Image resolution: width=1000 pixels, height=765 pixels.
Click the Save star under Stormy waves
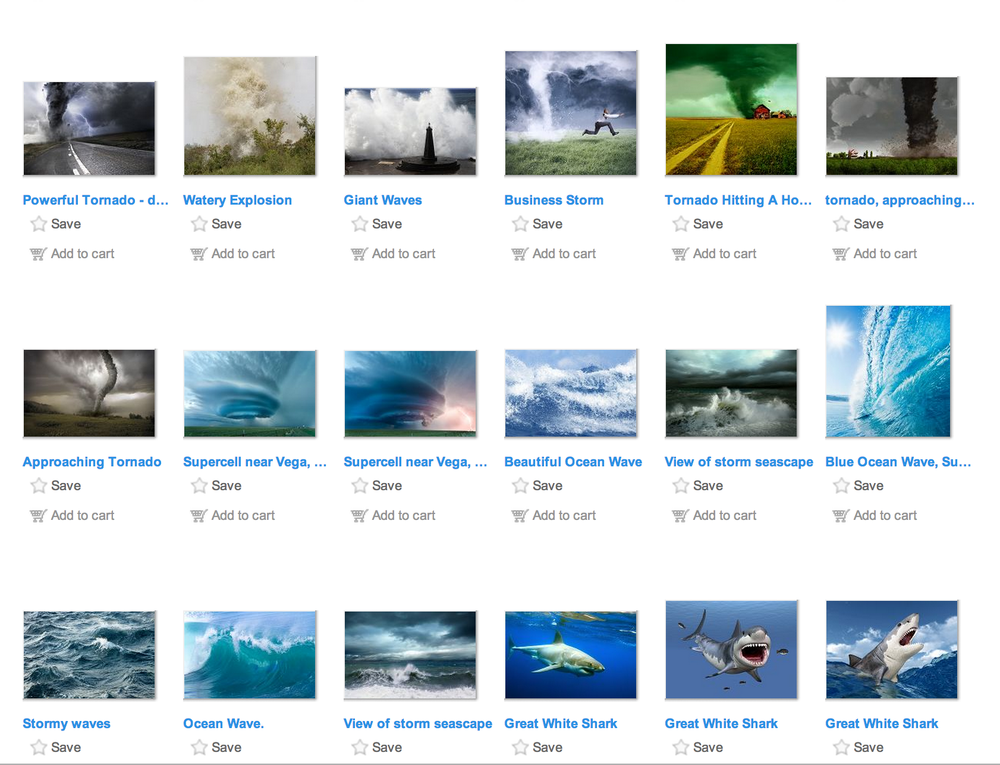pyautogui.click(x=39, y=747)
